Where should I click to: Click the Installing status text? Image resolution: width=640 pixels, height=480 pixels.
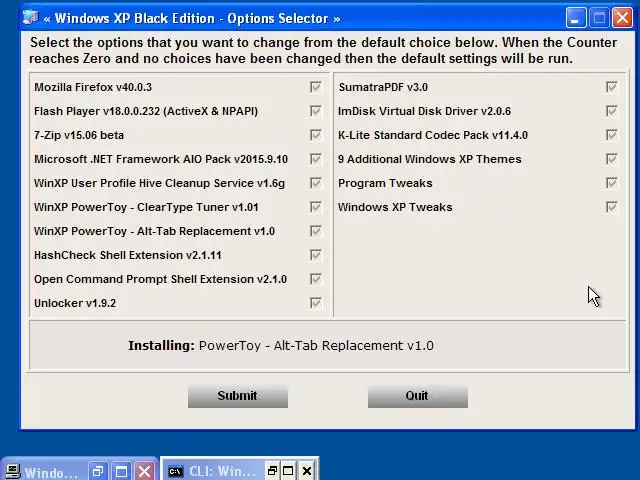pos(281,346)
